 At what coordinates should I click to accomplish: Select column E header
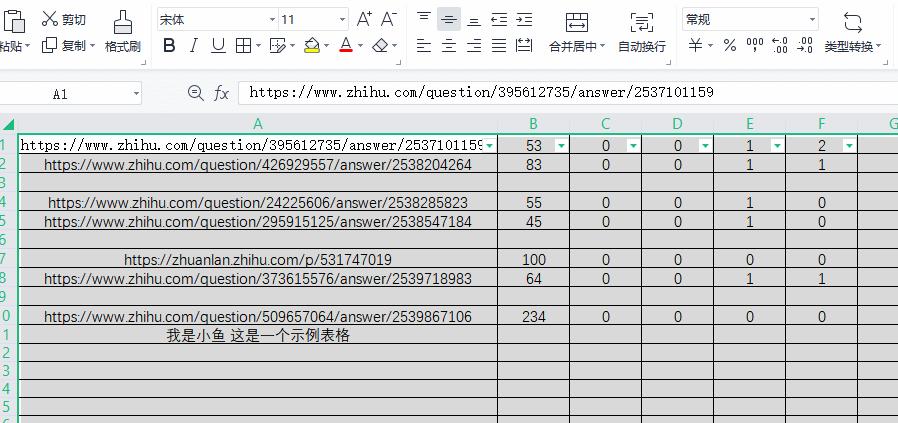click(x=750, y=124)
